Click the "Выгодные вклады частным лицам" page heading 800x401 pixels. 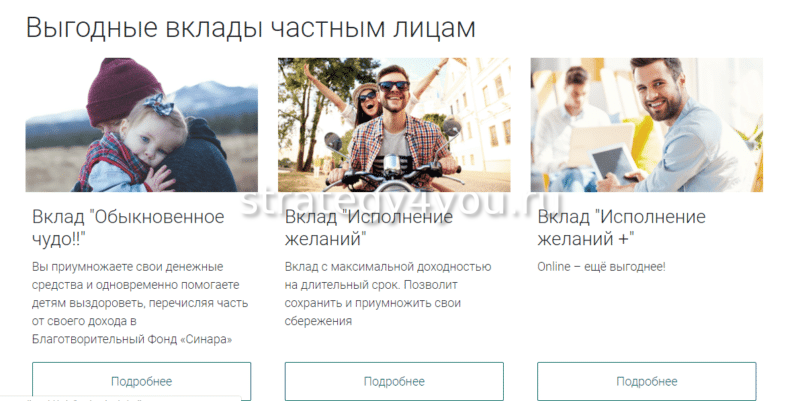251,28
